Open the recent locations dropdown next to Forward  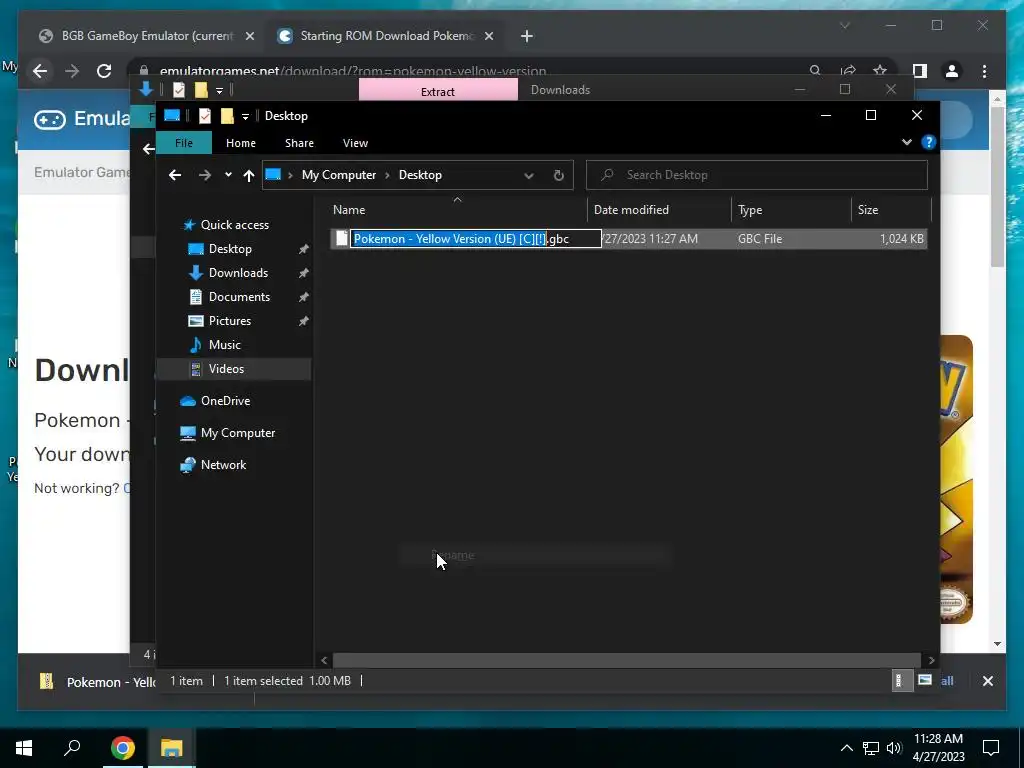228,175
